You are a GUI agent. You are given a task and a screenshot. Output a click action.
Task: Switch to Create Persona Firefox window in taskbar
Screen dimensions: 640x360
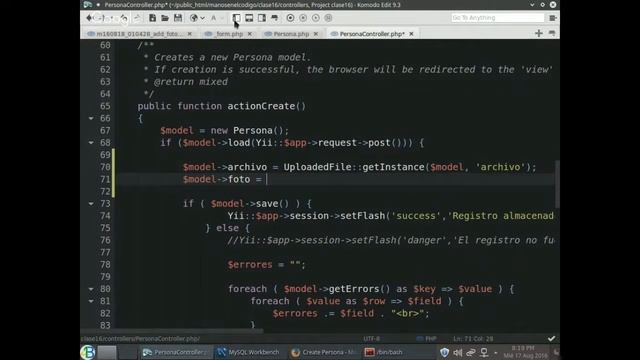324,352
